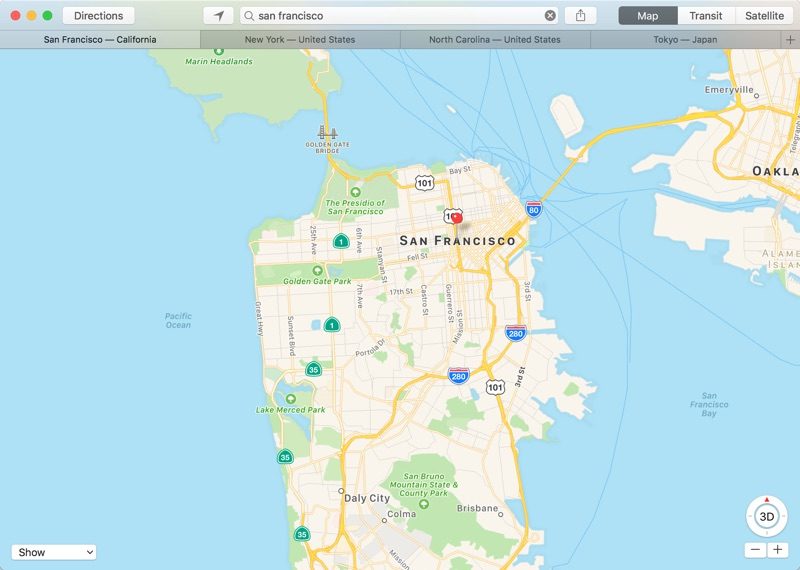The height and width of the screenshot is (570, 800).
Task: Click the lower Interstate 280 shield
Action: pos(459,376)
